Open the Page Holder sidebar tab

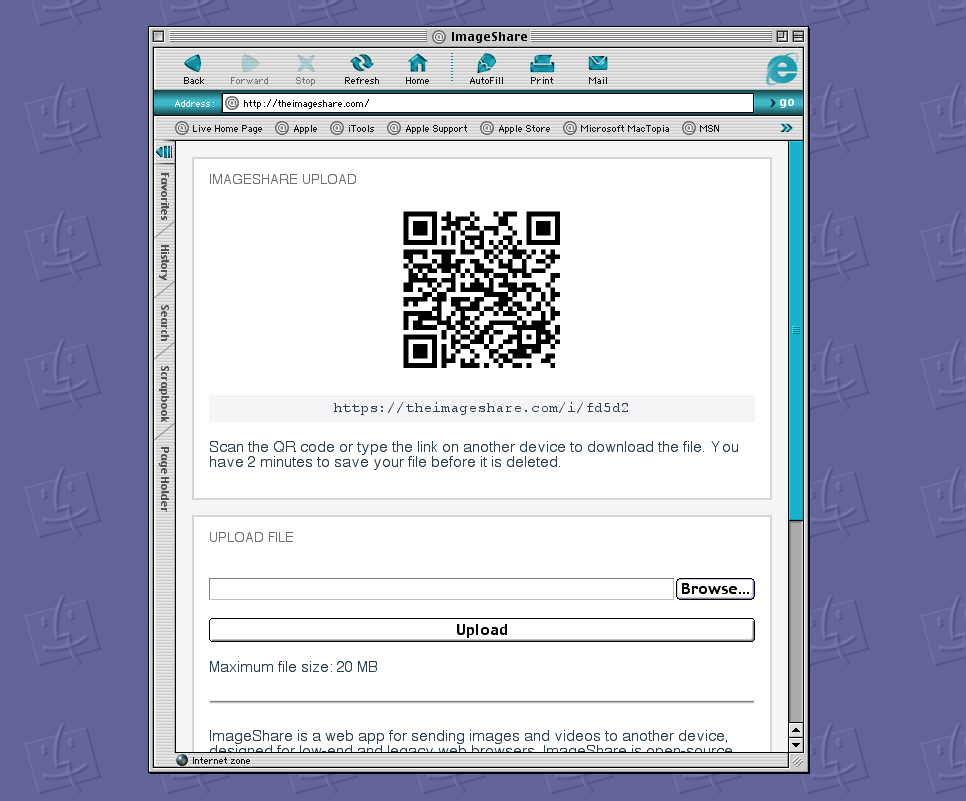164,479
